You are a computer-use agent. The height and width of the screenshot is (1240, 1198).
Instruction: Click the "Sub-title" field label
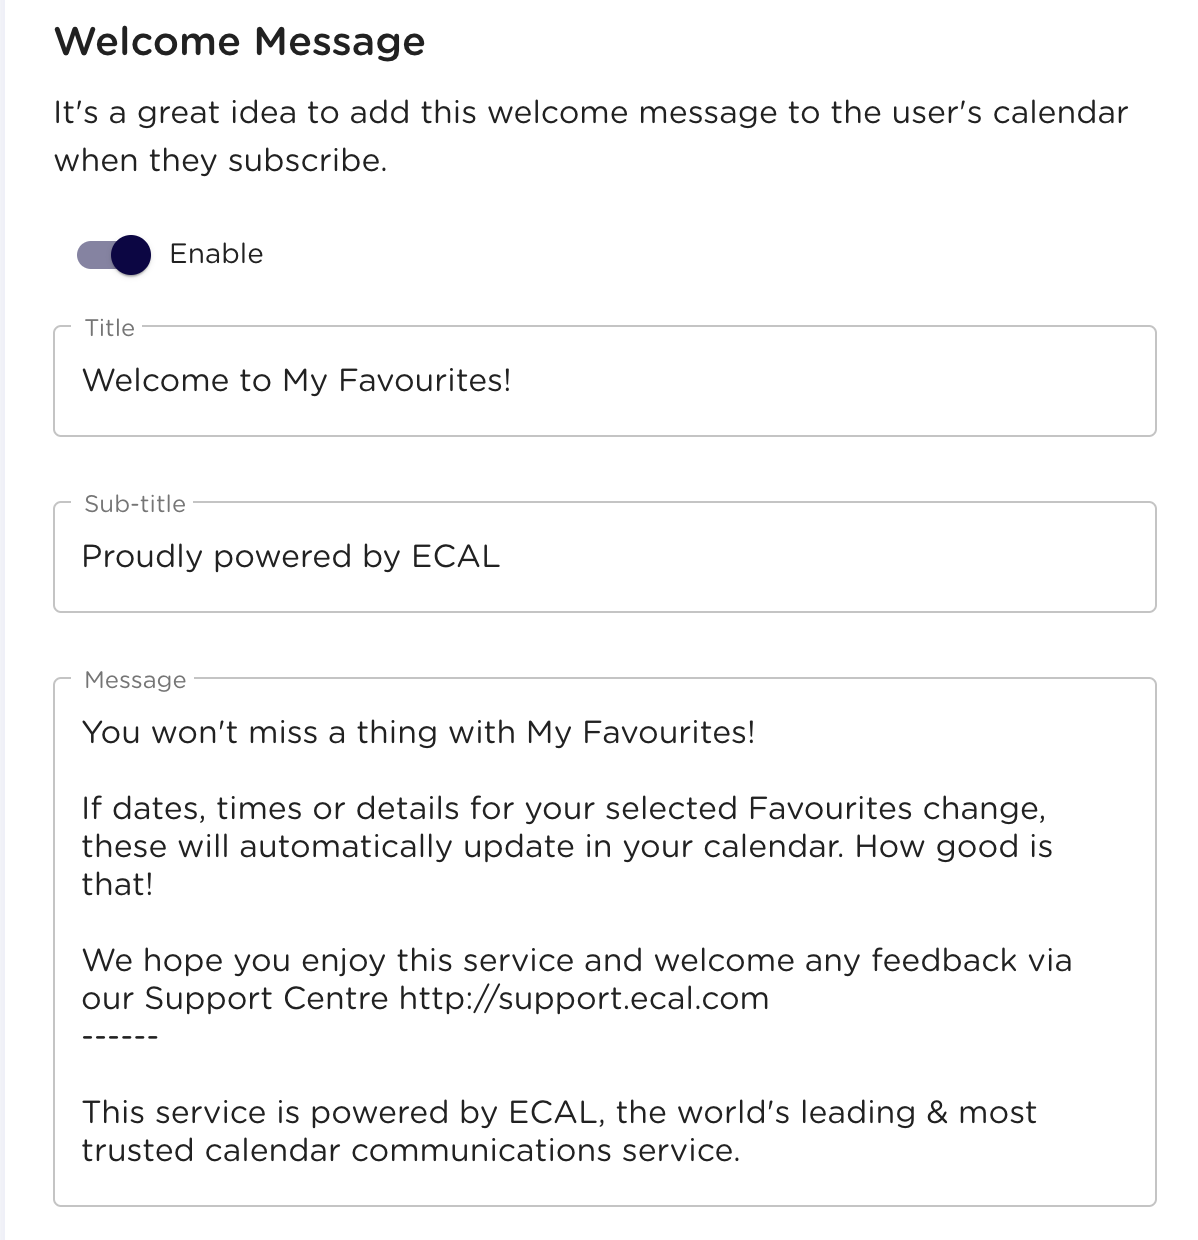coord(135,504)
